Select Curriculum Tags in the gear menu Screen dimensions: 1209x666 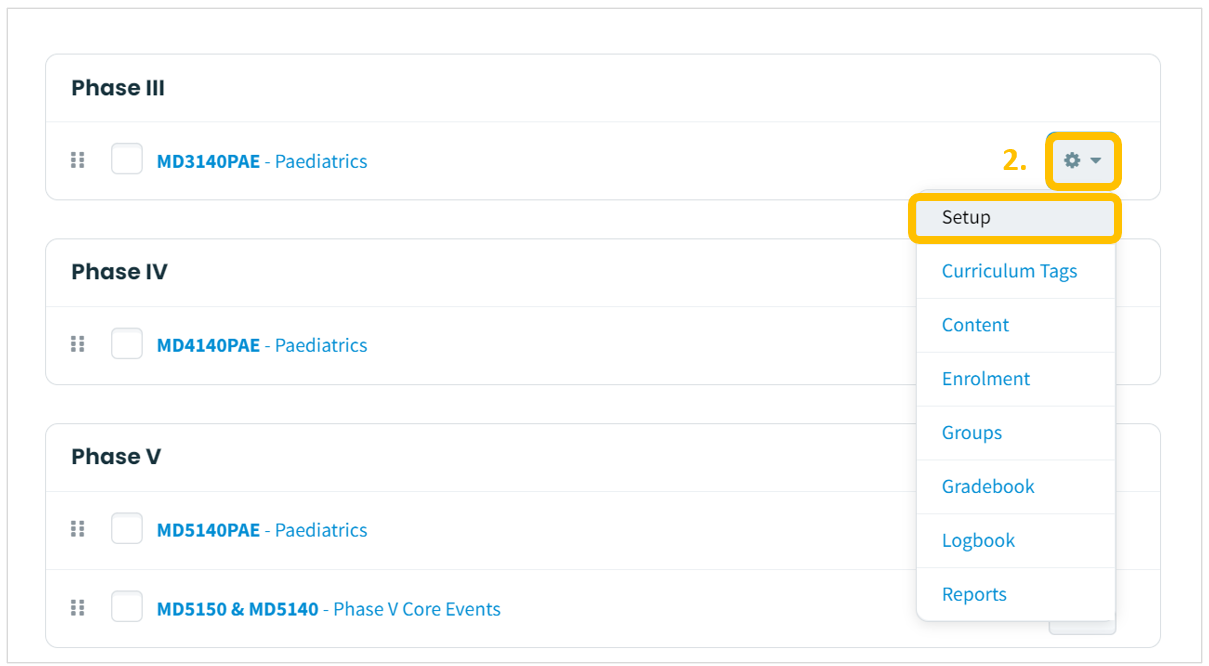pos(1015,271)
